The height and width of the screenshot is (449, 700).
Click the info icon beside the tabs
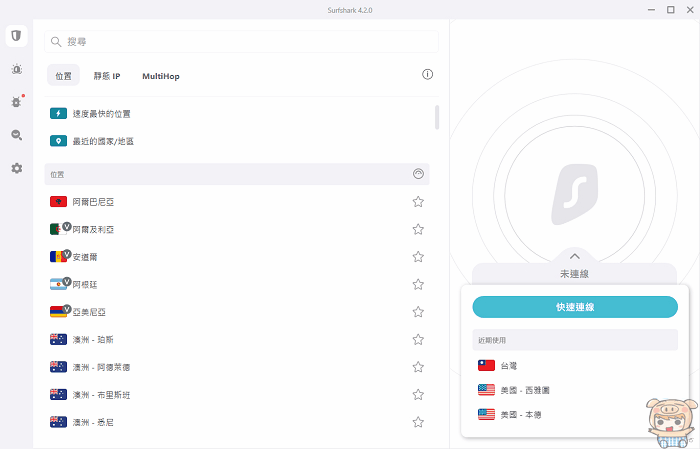coord(427,75)
